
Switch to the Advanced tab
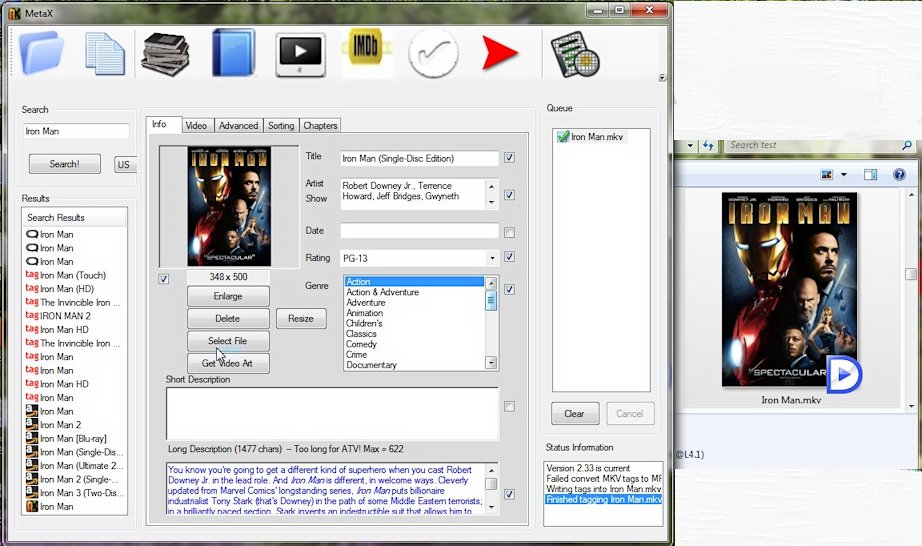tap(238, 126)
